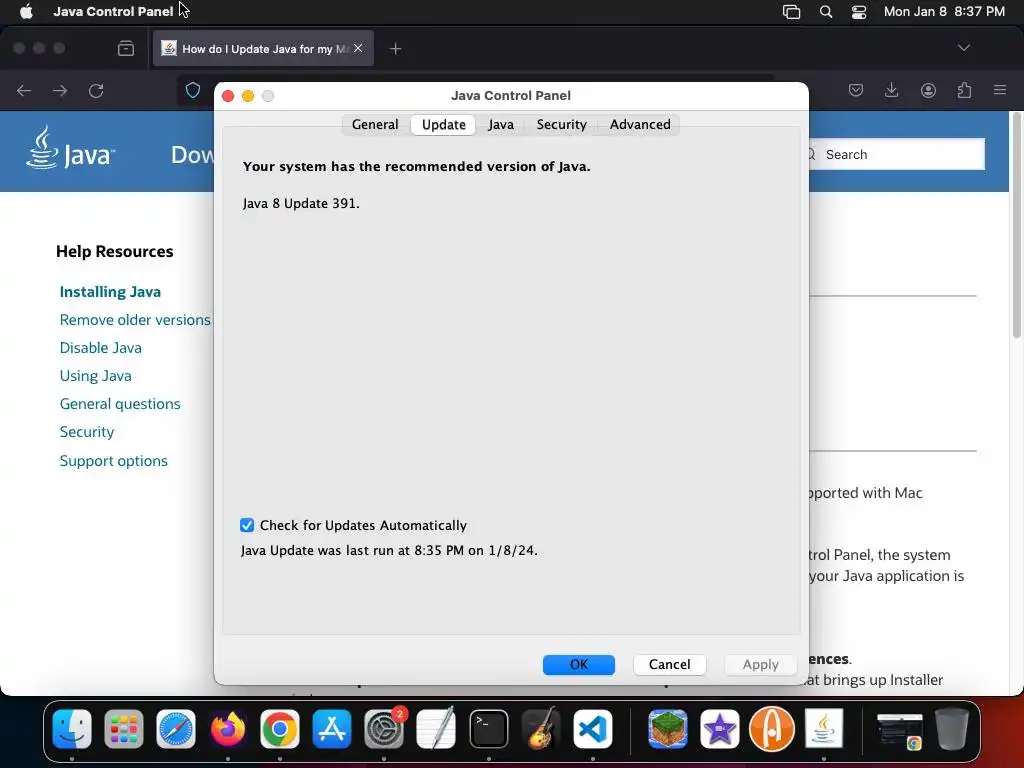
Task: Open a new Firefox tab
Action: tap(395, 49)
